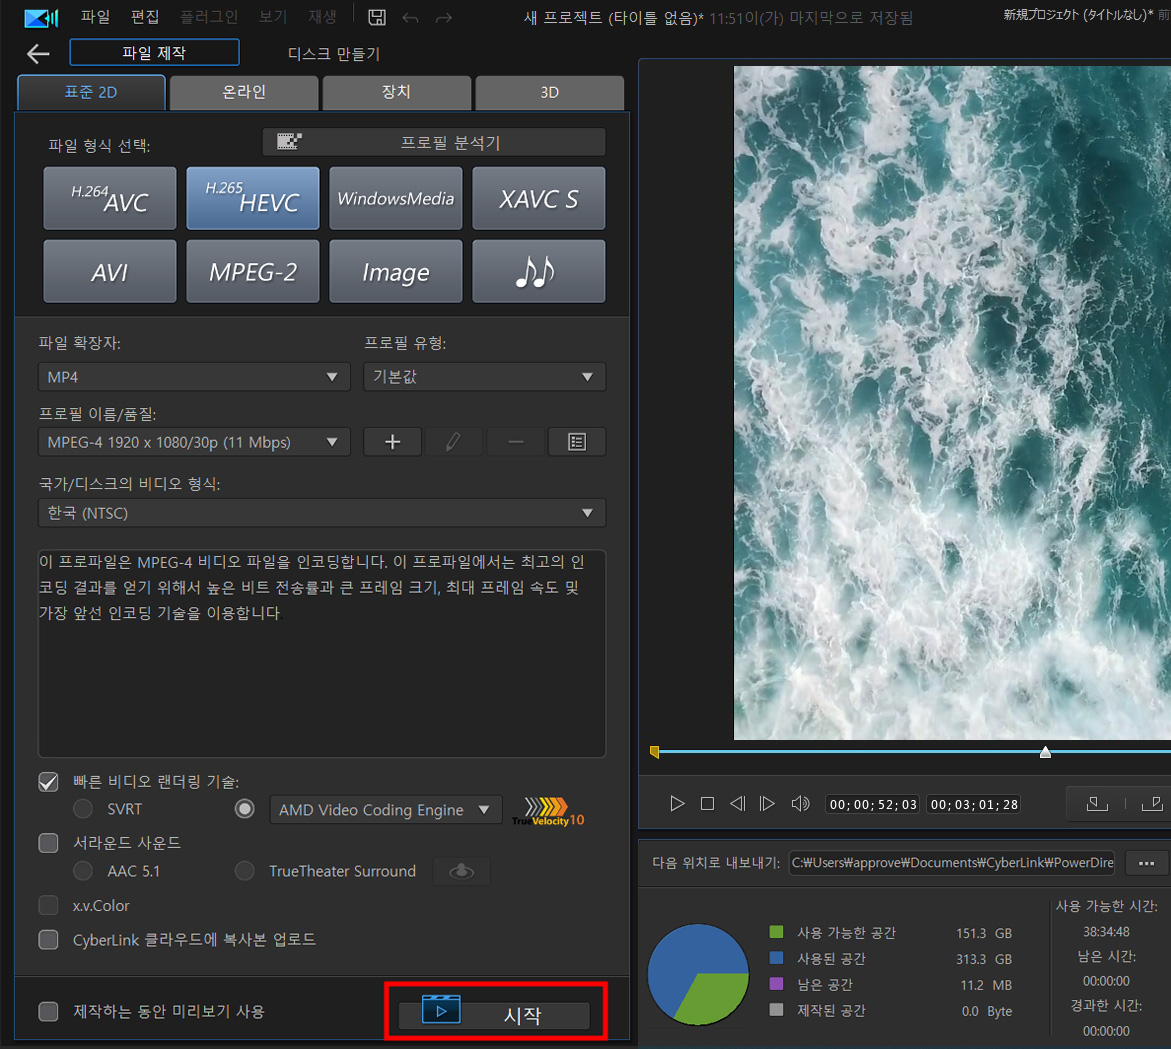This screenshot has width=1171, height=1049.
Task: Click the duration timecode 00;03;01;28 field
Action: tap(974, 804)
